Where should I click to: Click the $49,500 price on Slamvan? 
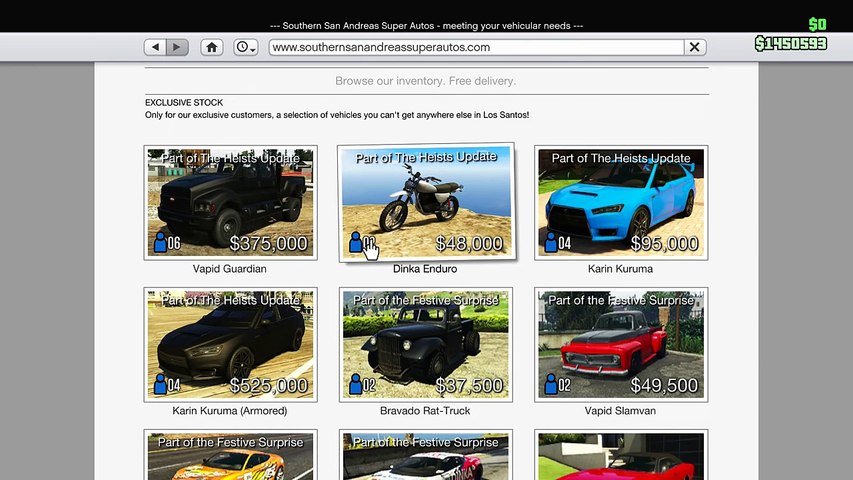click(x=664, y=385)
